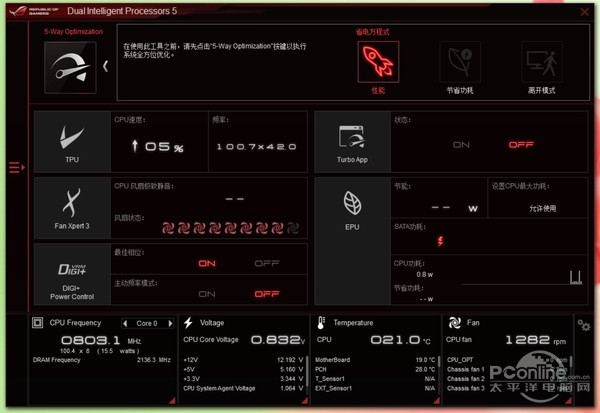Expand the CPU Frequency panel corner arrow
Screen dimensions: 600x413
point(173,400)
